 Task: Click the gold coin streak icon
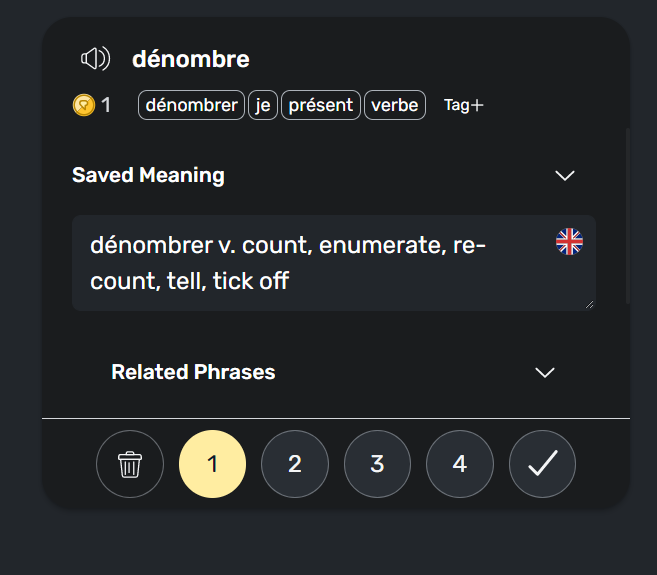click(x=84, y=105)
